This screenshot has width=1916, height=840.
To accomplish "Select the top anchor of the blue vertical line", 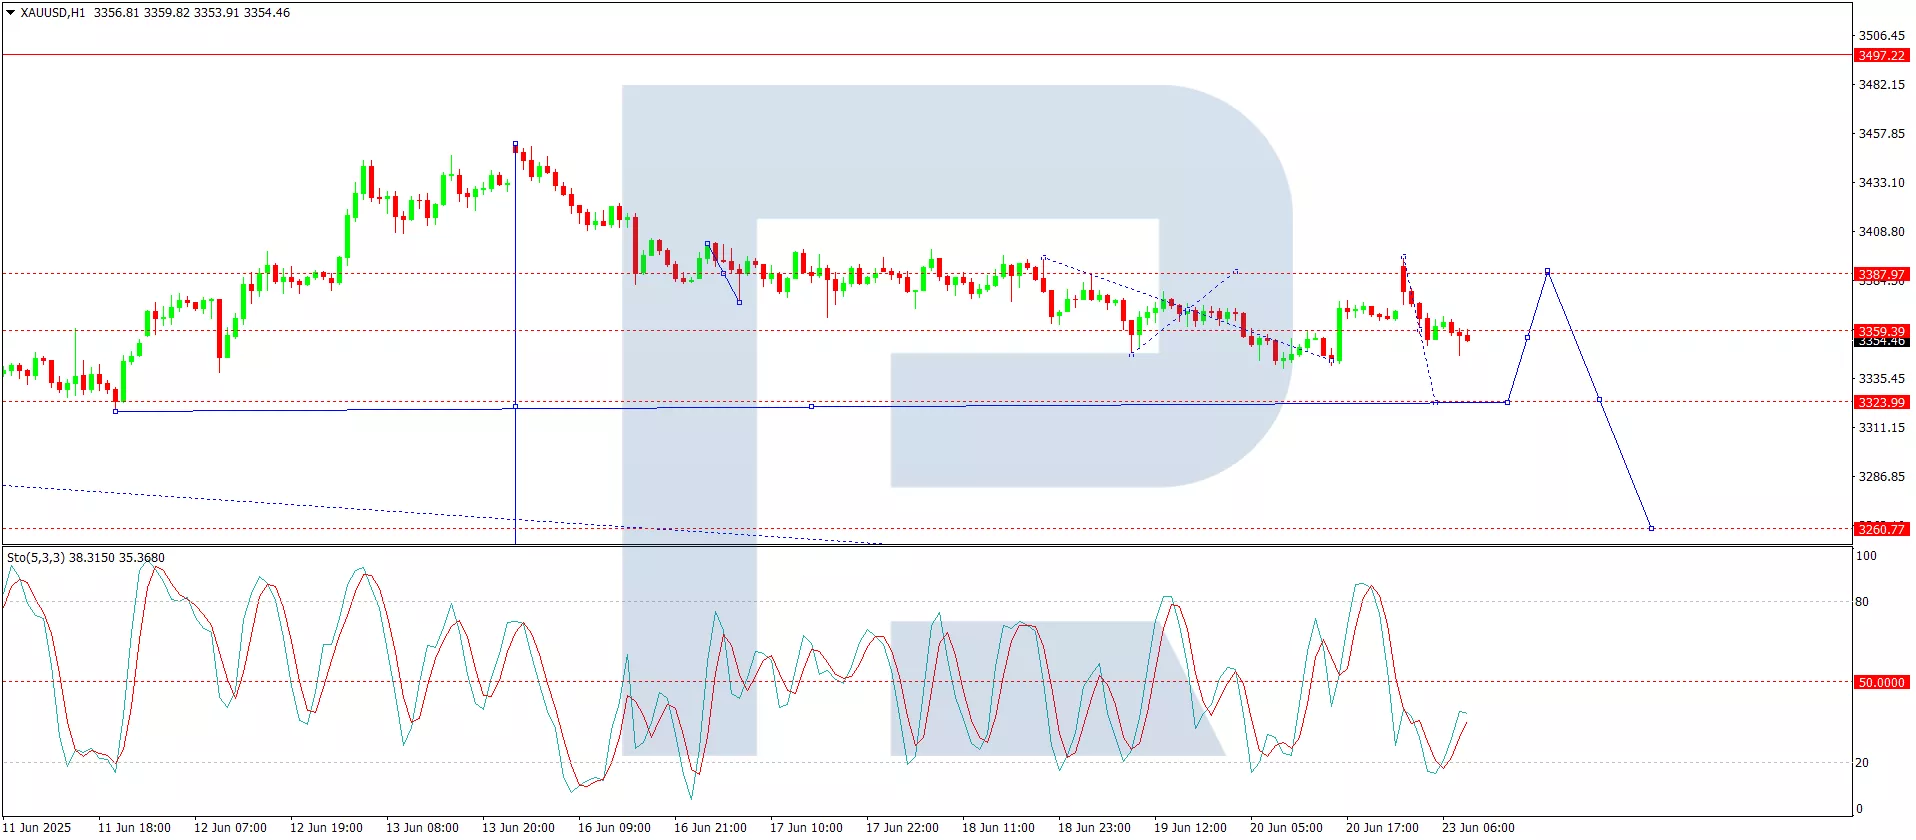I will click(x=515, y=144).
